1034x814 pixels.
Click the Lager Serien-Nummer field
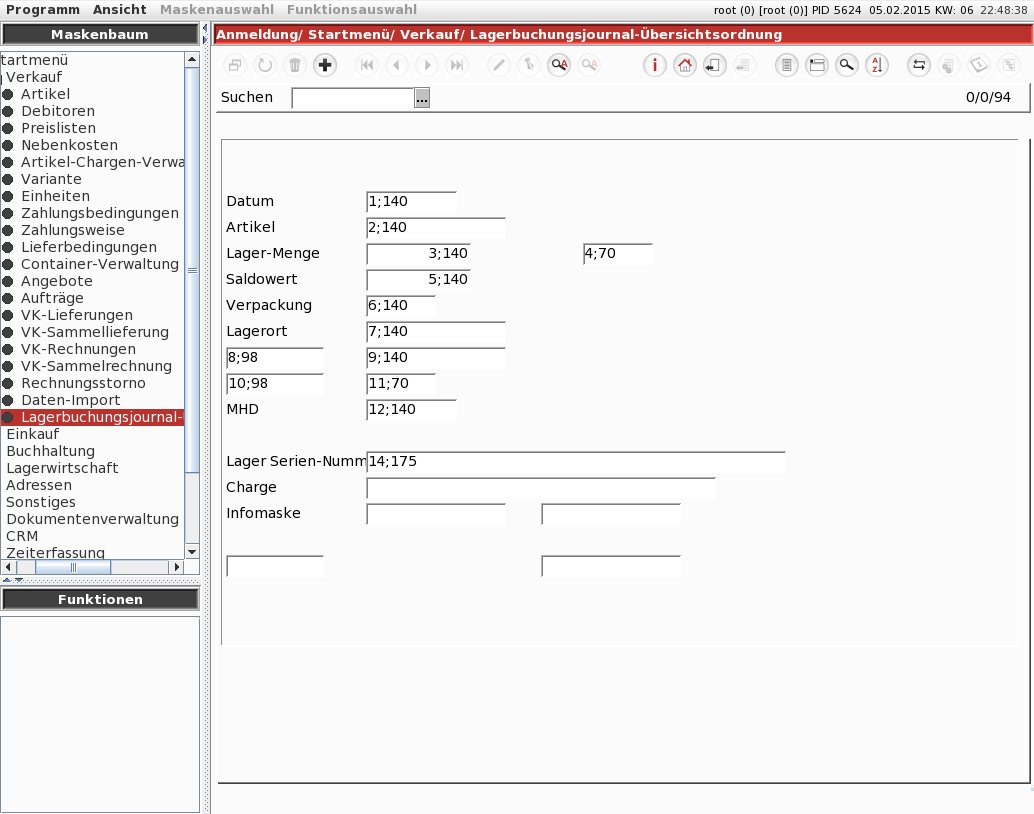coord(576,462)
